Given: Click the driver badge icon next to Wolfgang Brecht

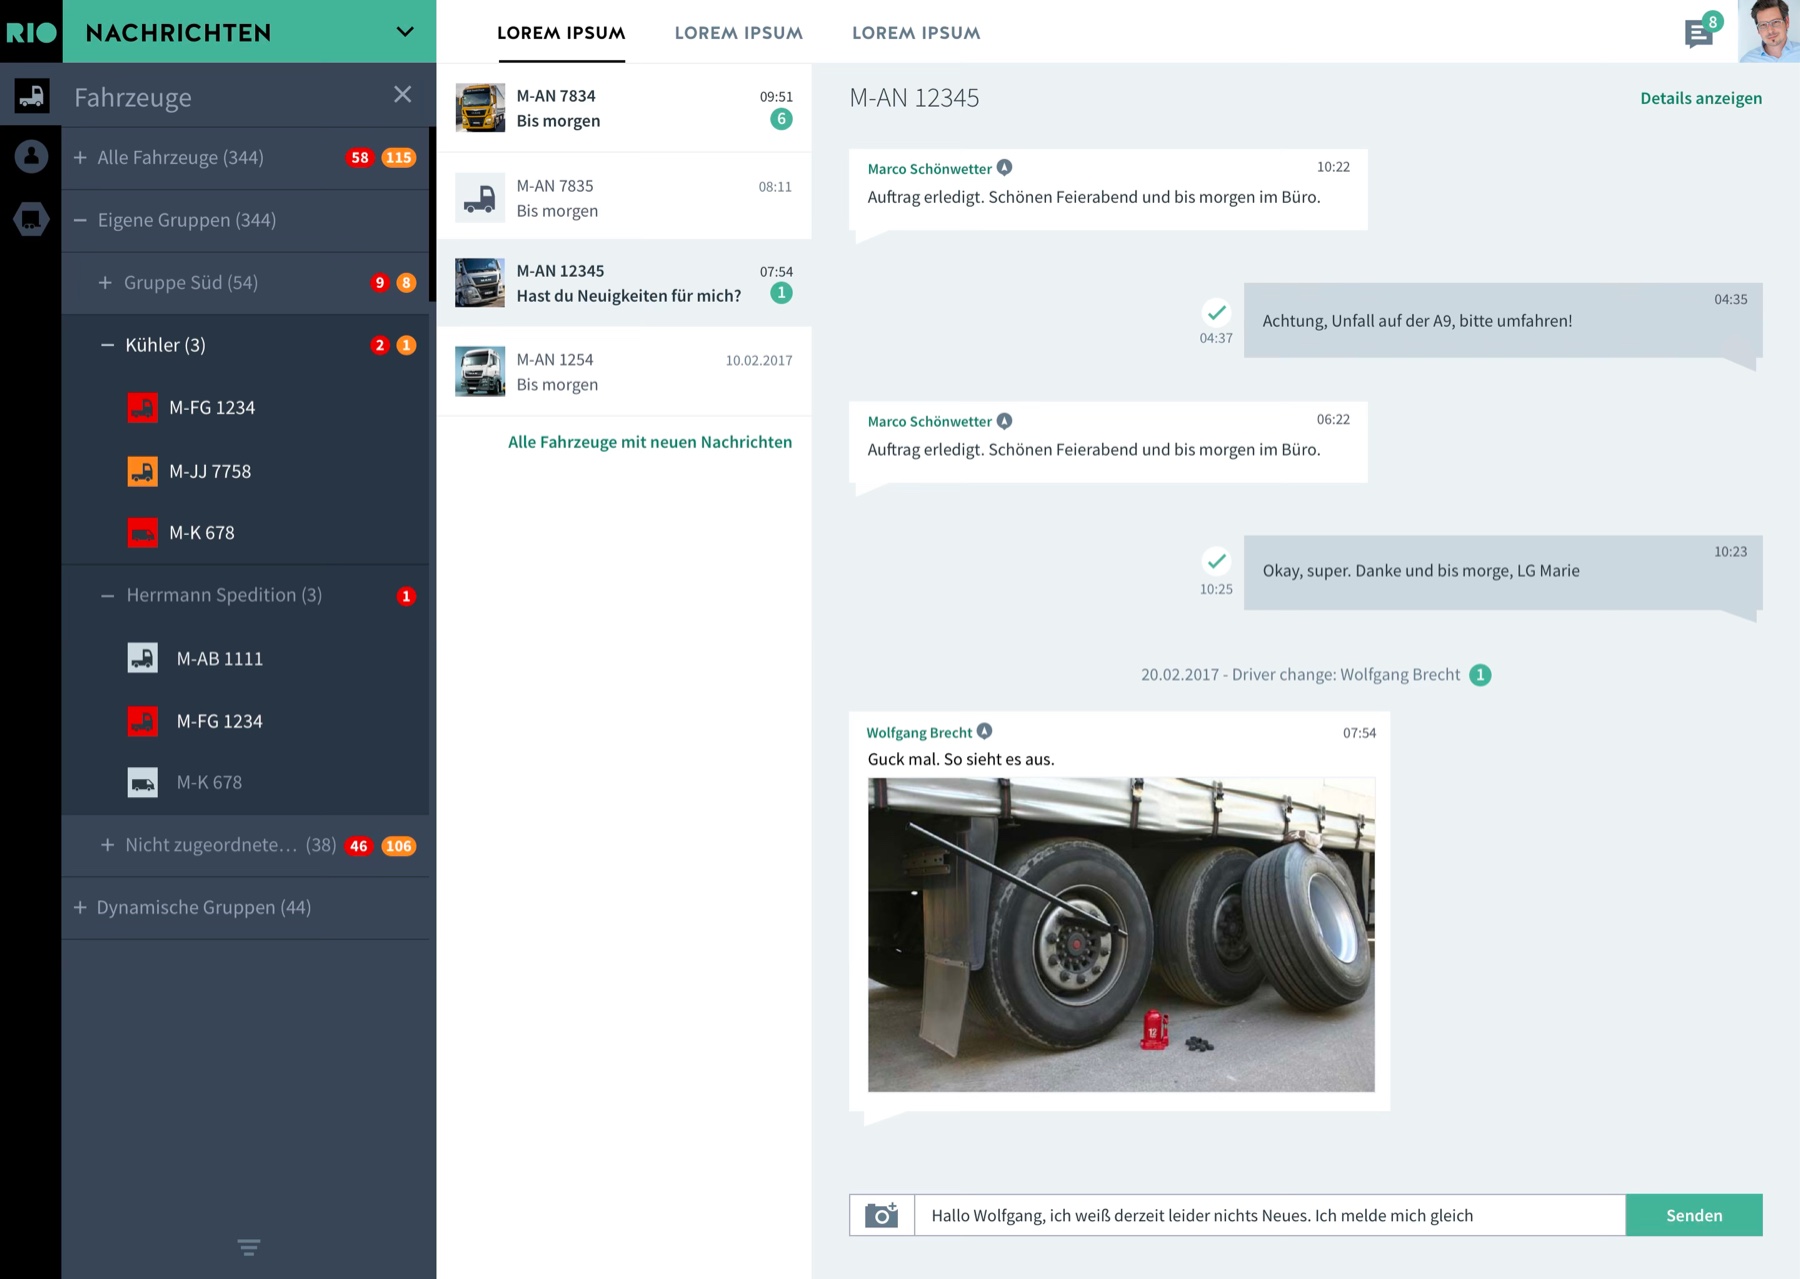Looking at the screenshot, I should pos(985,731).
